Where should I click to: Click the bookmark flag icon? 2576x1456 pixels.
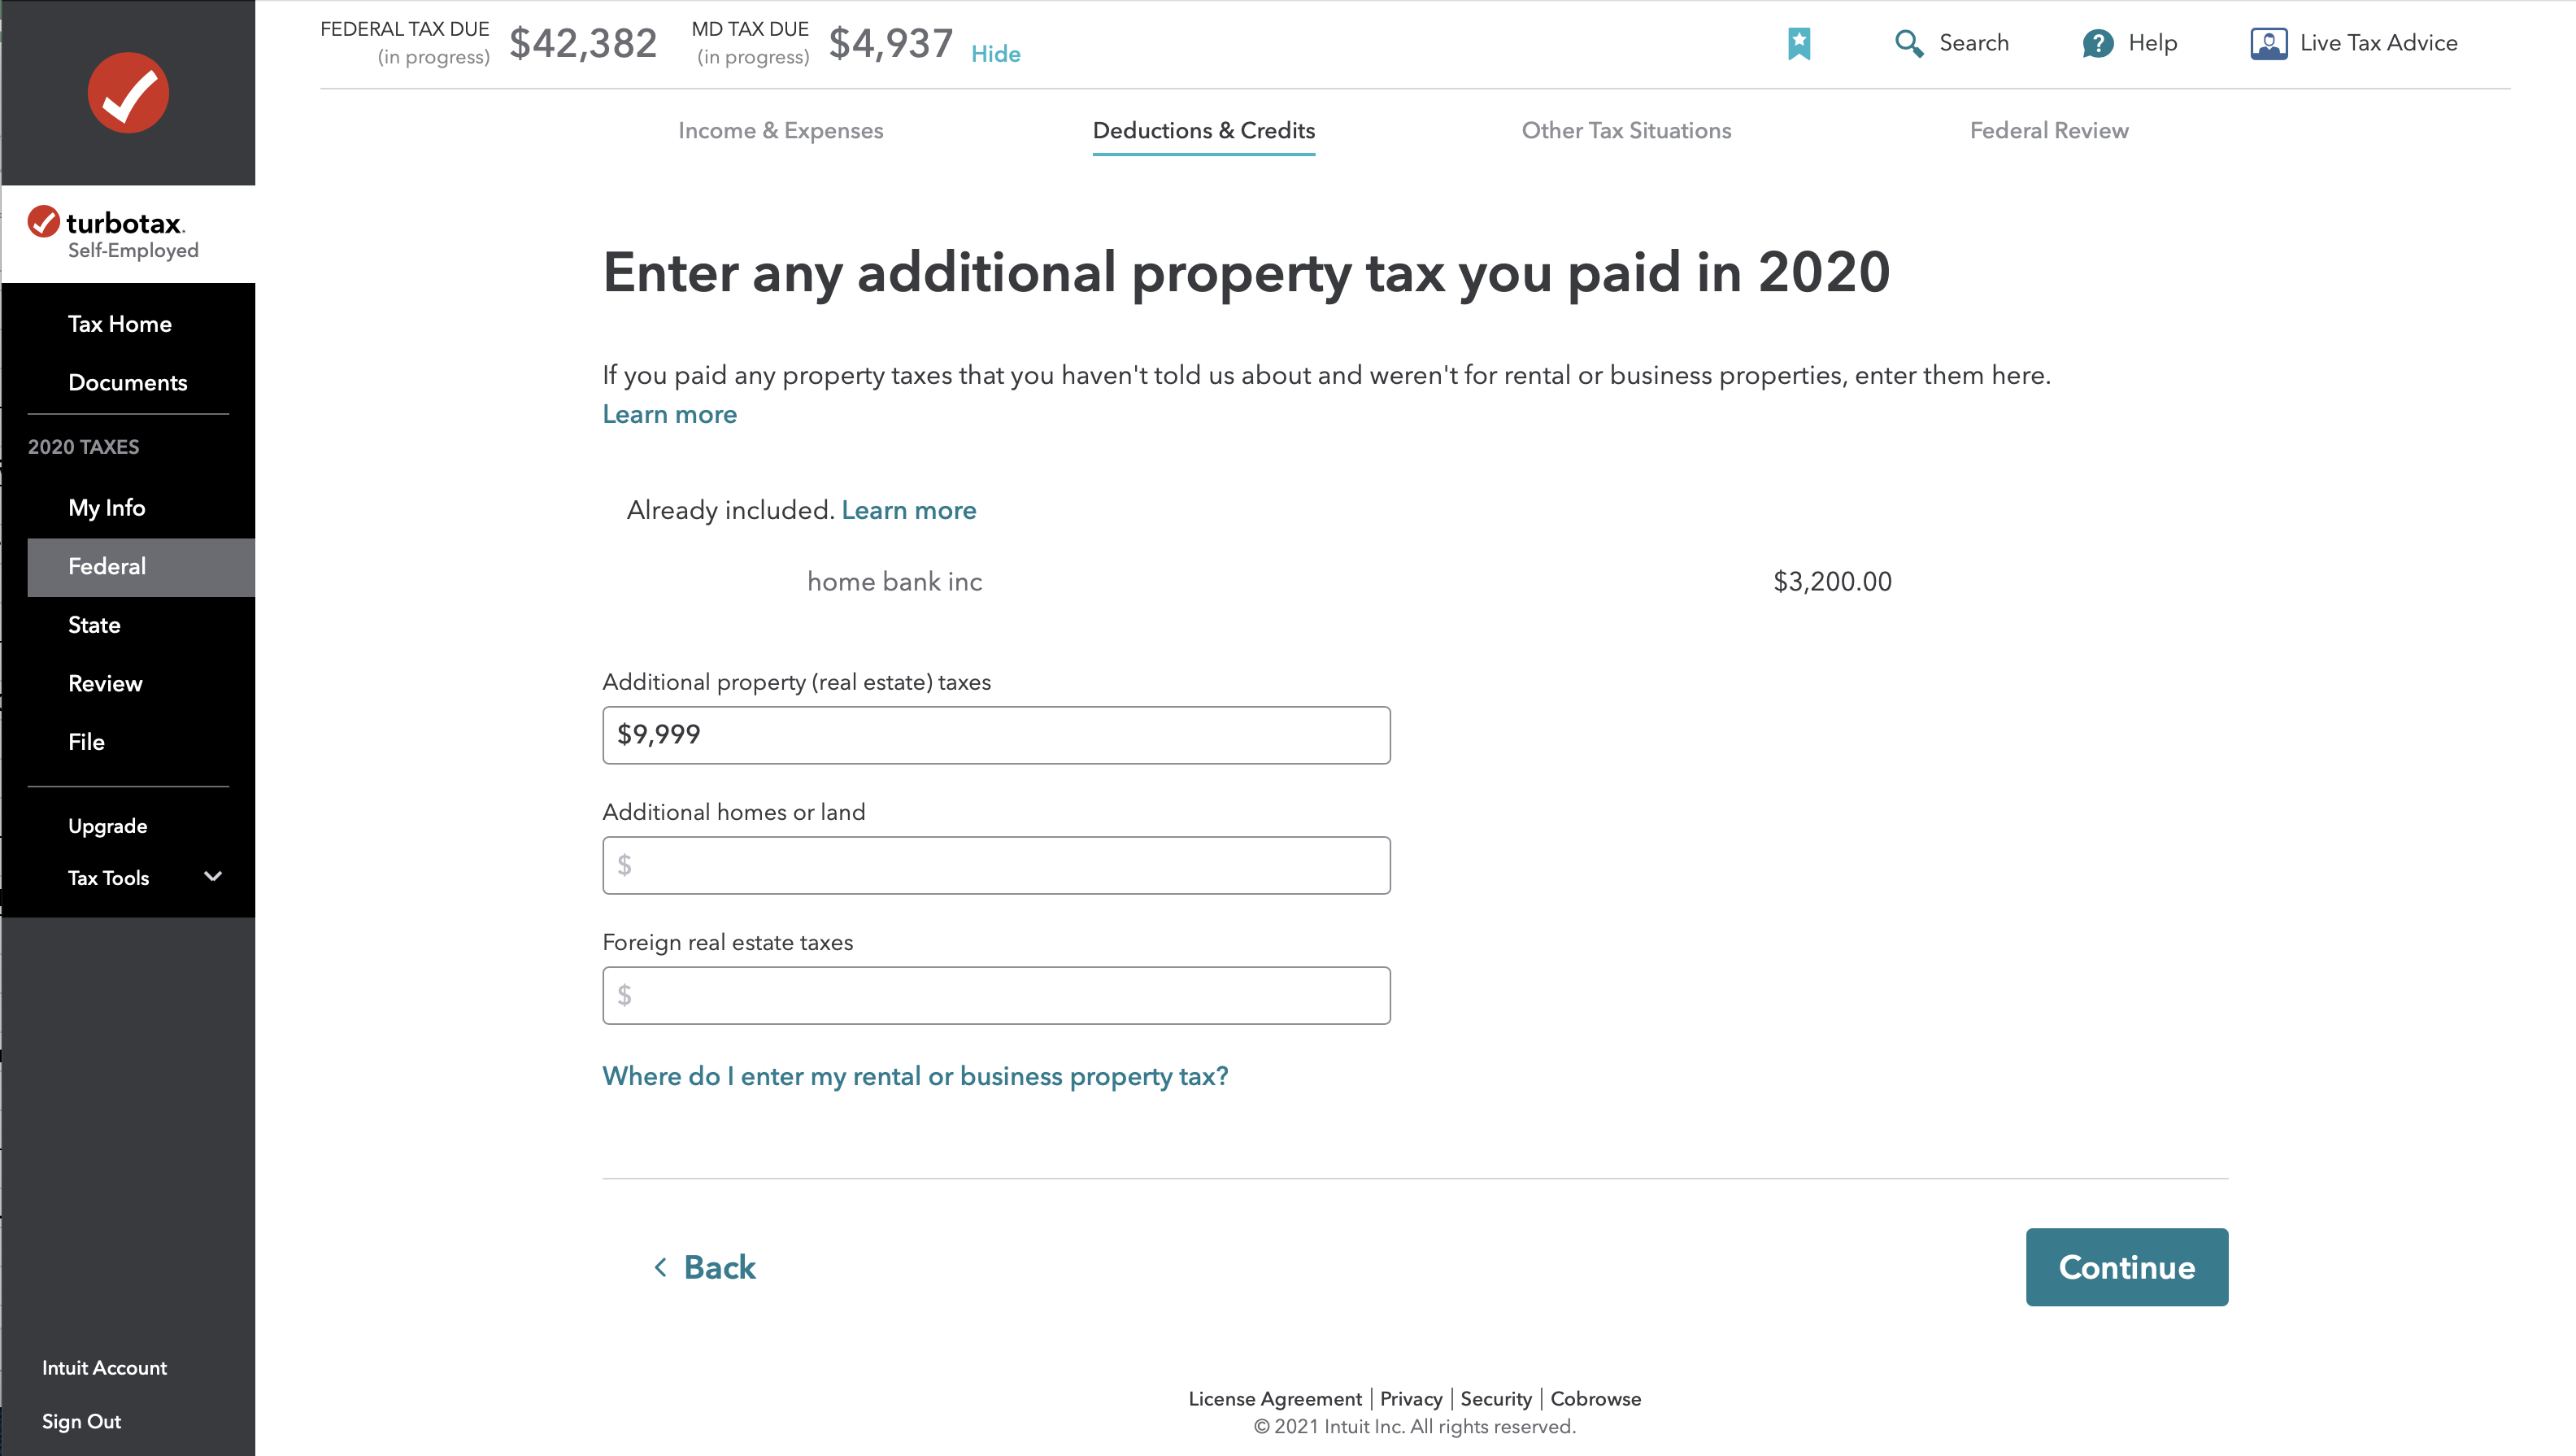(x=1798, y=43)
